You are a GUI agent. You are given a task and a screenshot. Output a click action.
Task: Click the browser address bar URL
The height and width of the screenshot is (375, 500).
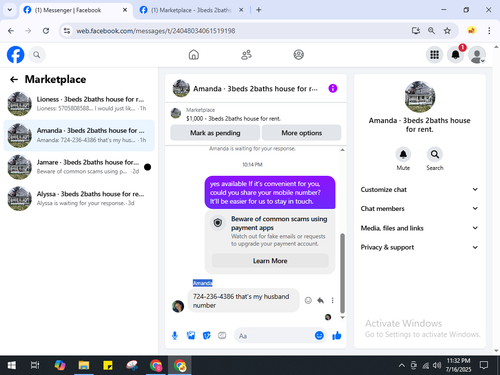tap(156, 31)
